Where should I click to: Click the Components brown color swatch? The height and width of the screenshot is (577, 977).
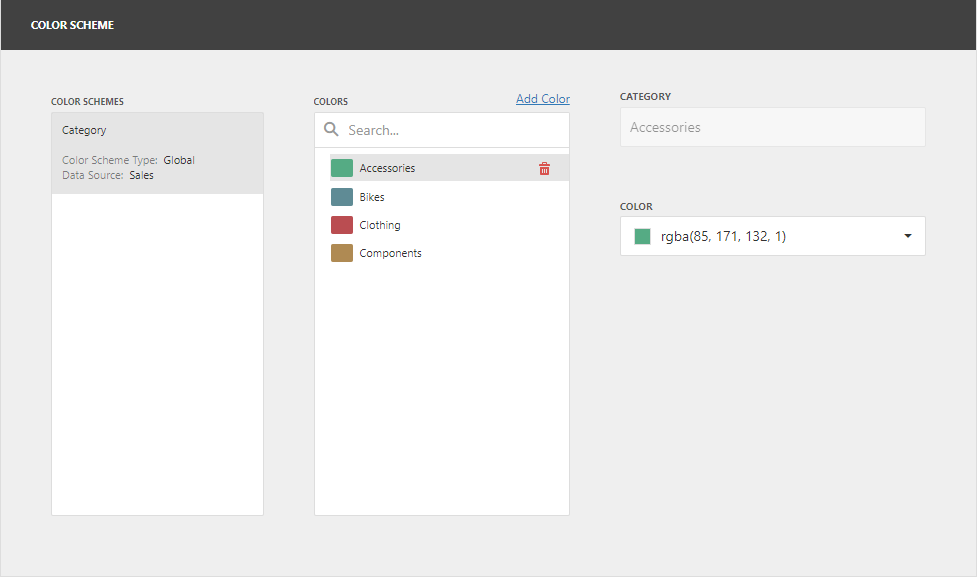[341, 252]
